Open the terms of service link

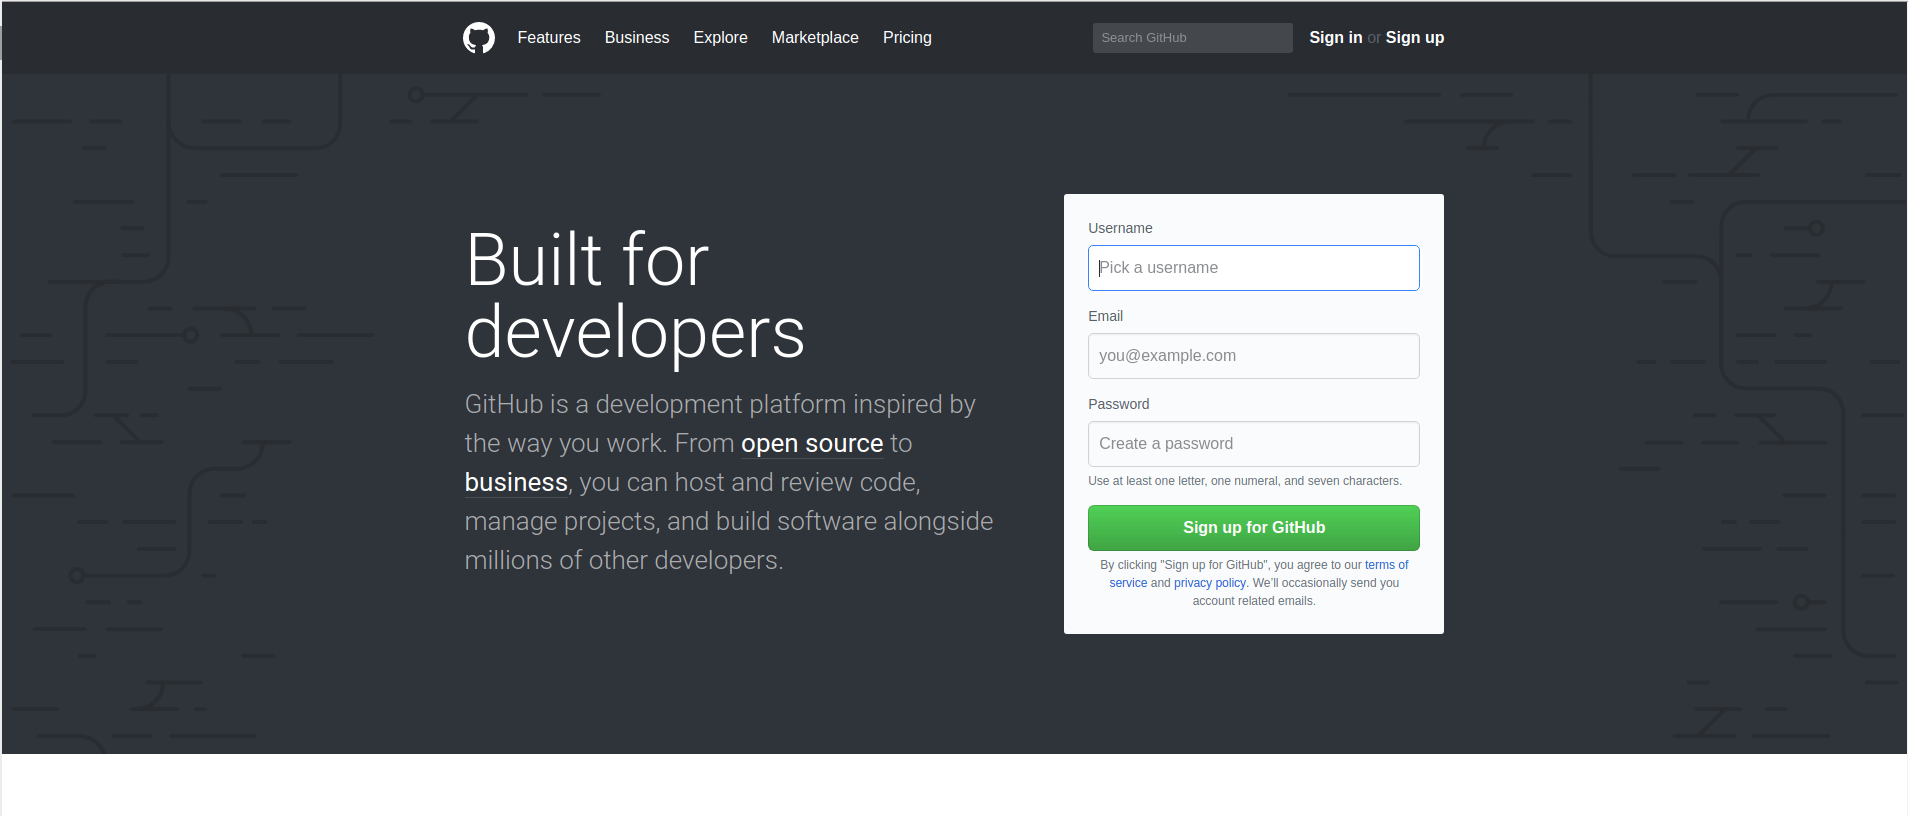point(1386,565)
